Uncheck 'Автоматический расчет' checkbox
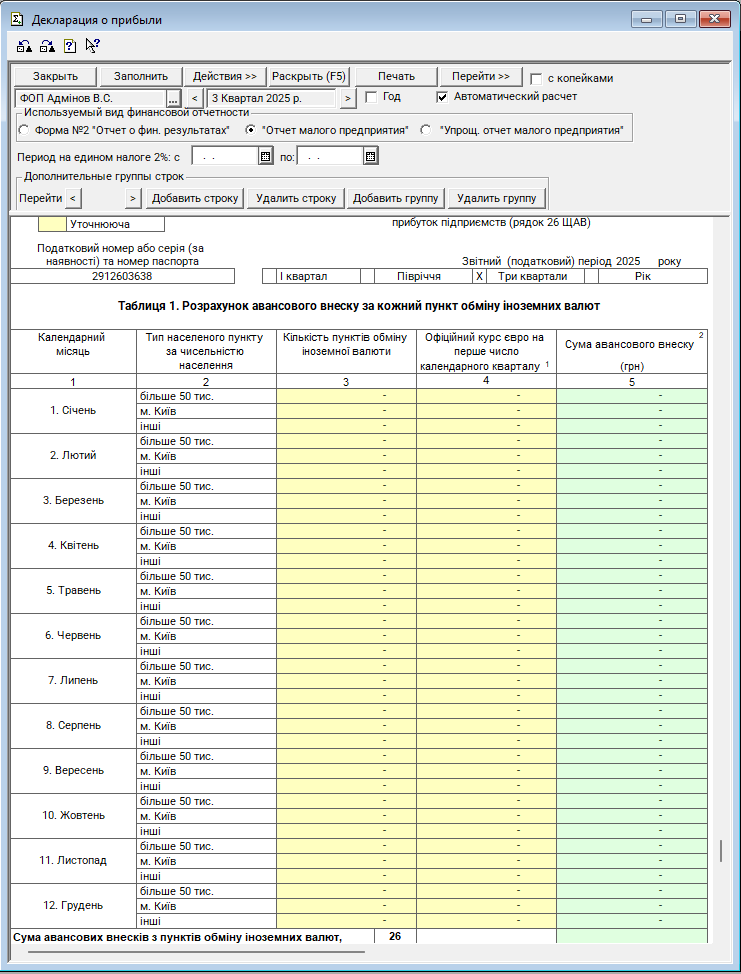 coord(443,97)
